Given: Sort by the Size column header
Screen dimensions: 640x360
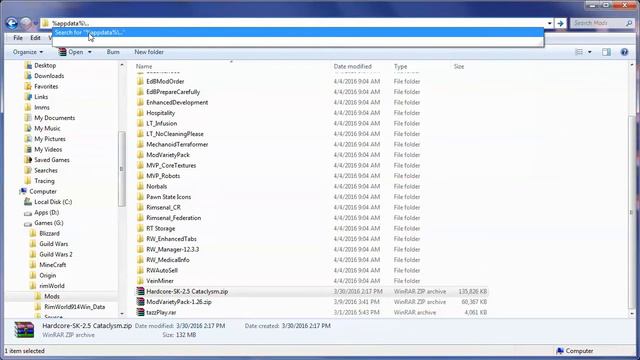Looking at the screenshot, I should pos(459,66).
